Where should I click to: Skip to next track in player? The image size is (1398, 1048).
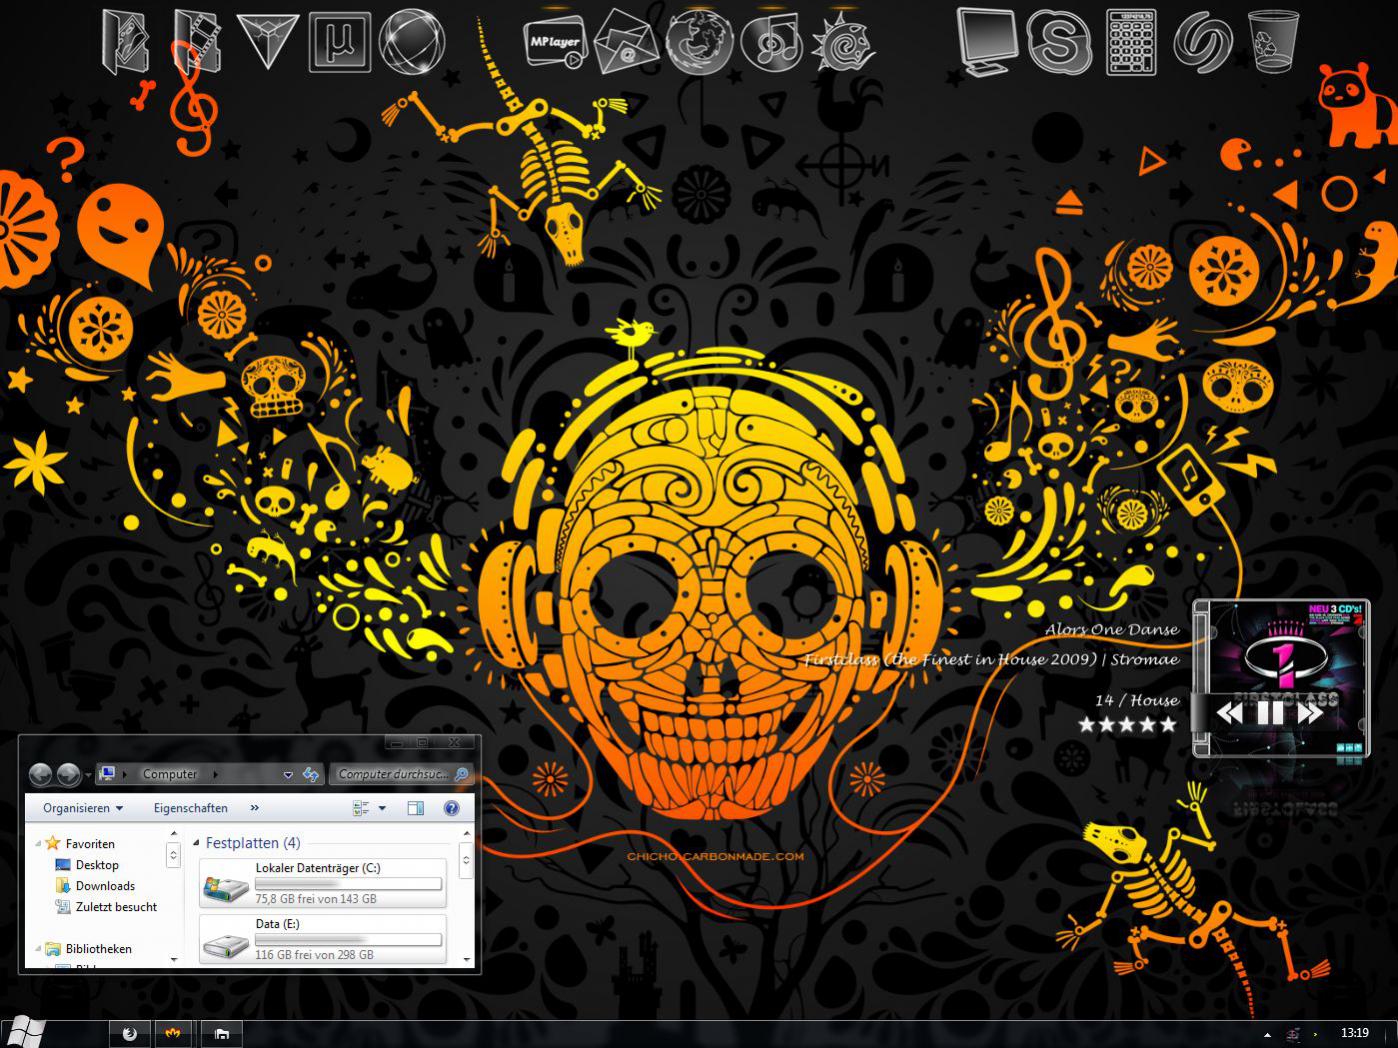(1309, 712)
